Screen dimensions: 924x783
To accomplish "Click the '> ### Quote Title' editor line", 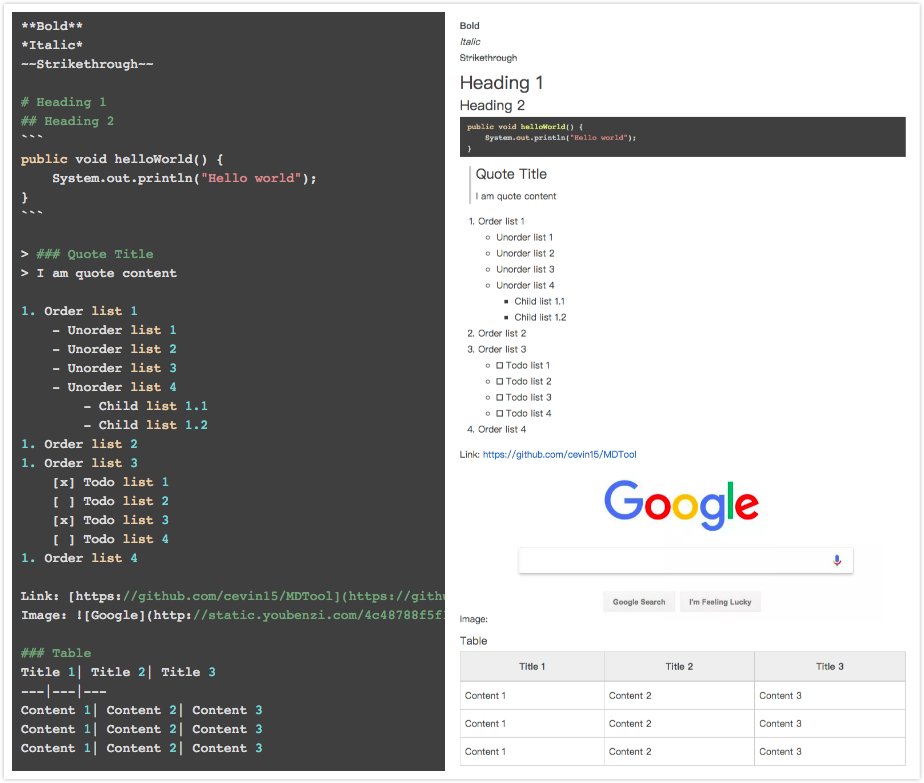I will 87,254.
